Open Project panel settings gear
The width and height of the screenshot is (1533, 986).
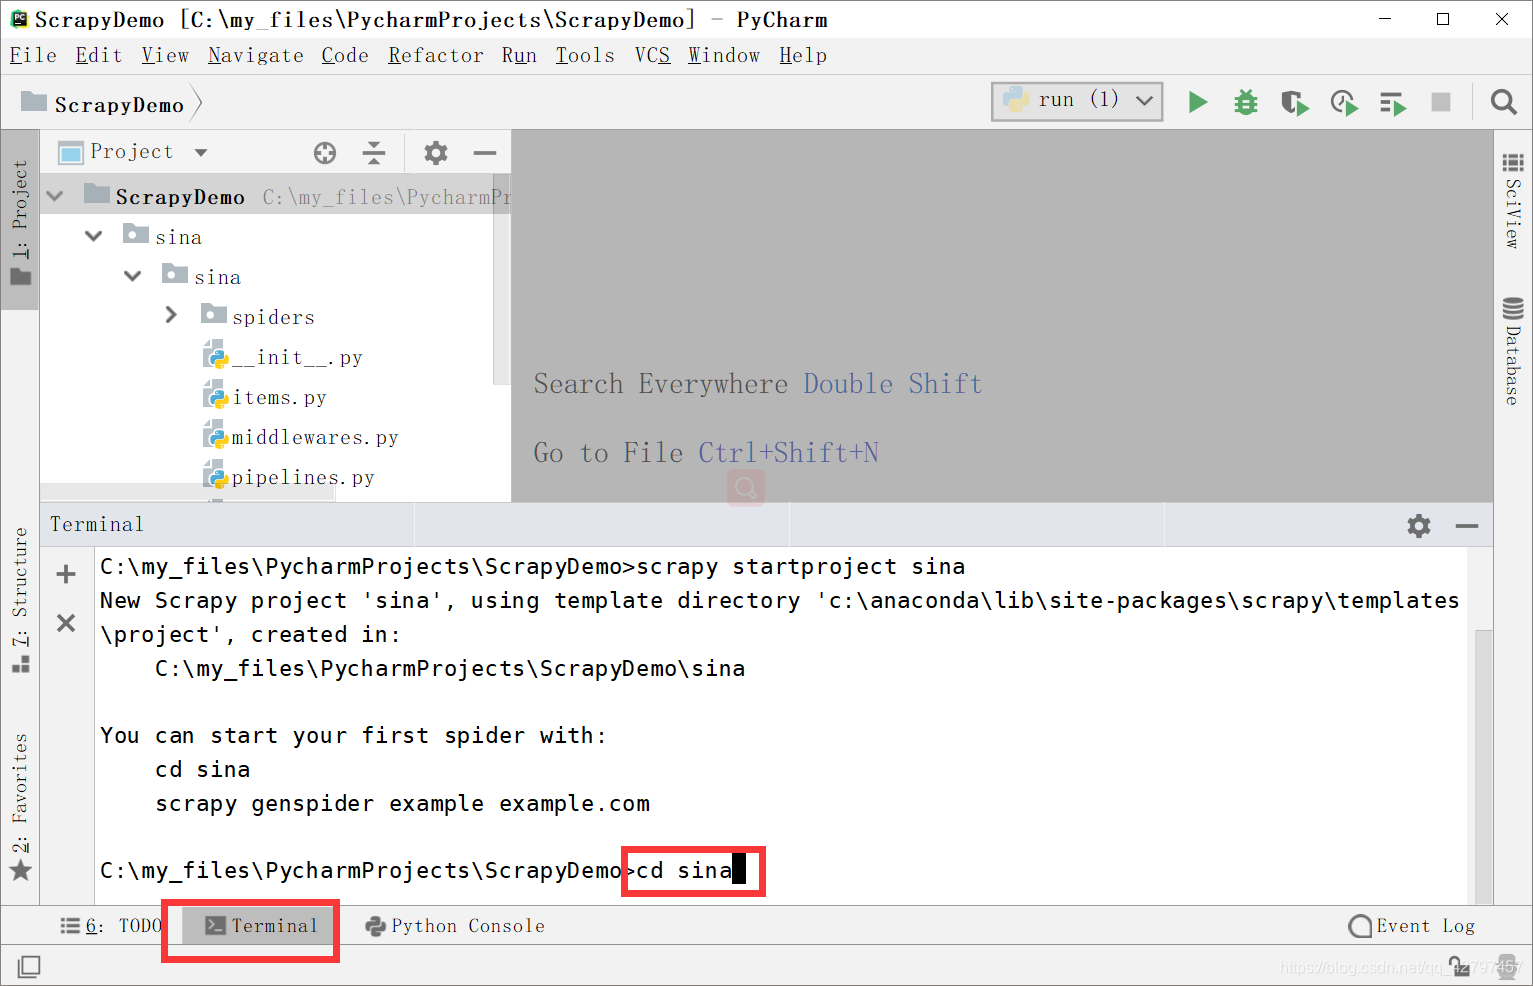coord(435,153)
